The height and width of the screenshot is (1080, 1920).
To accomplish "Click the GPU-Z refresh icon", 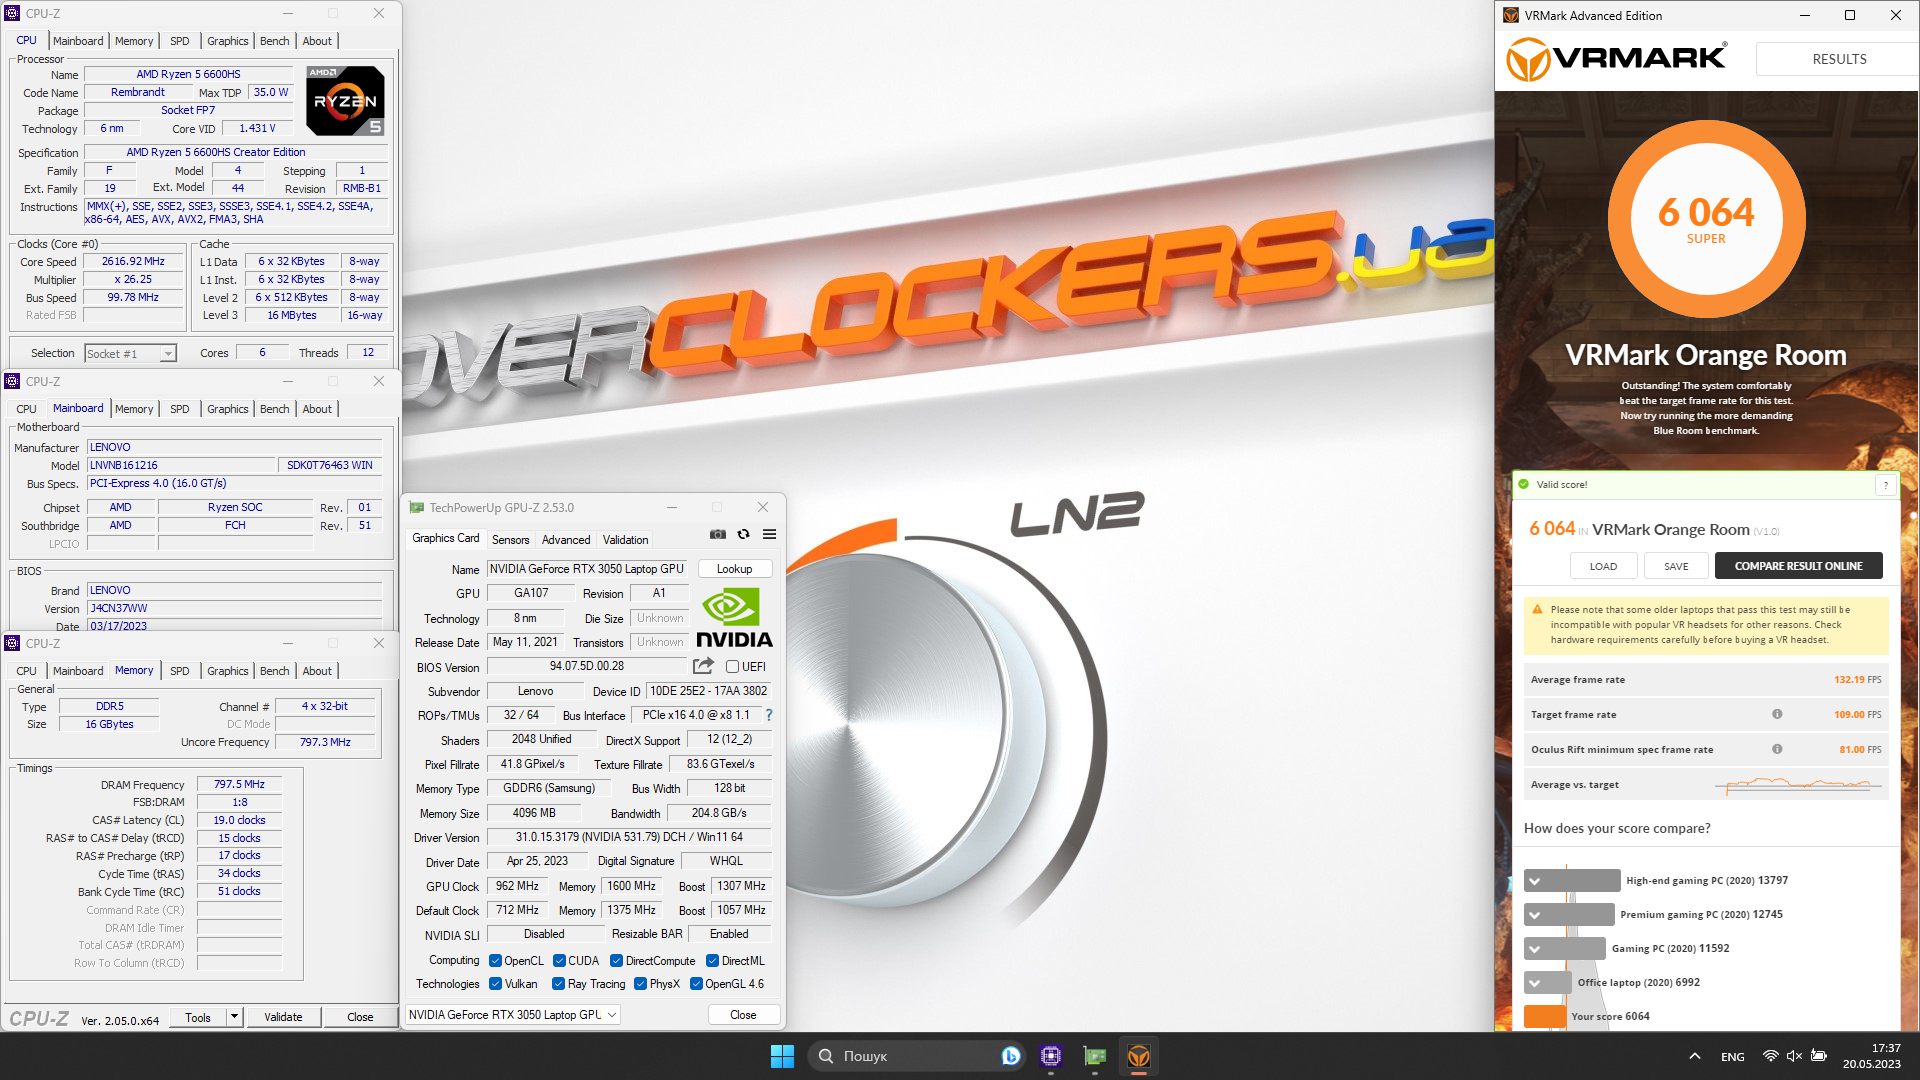I will click(743, 534).
